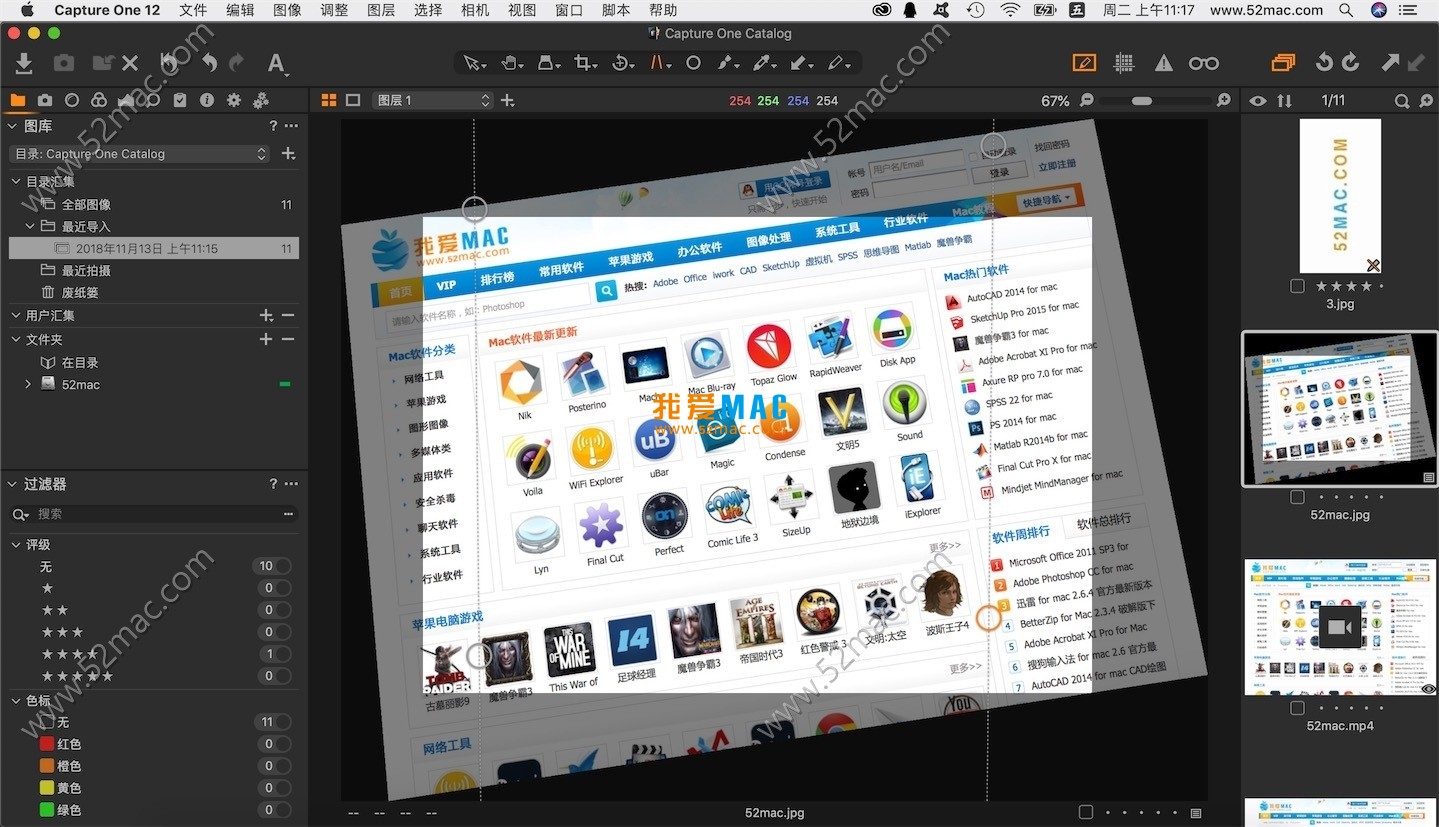Image resolution: width=1439 pixels, height=827 pixels.
Task: Open the 调整 menu
Action: tap(334, 10)
